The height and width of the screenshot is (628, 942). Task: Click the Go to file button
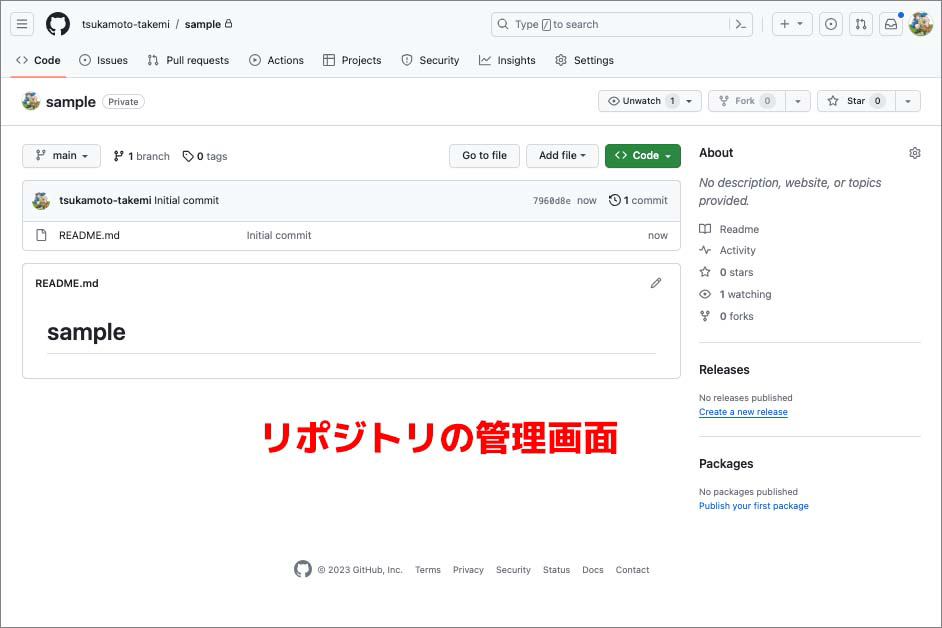coord(484,156)
